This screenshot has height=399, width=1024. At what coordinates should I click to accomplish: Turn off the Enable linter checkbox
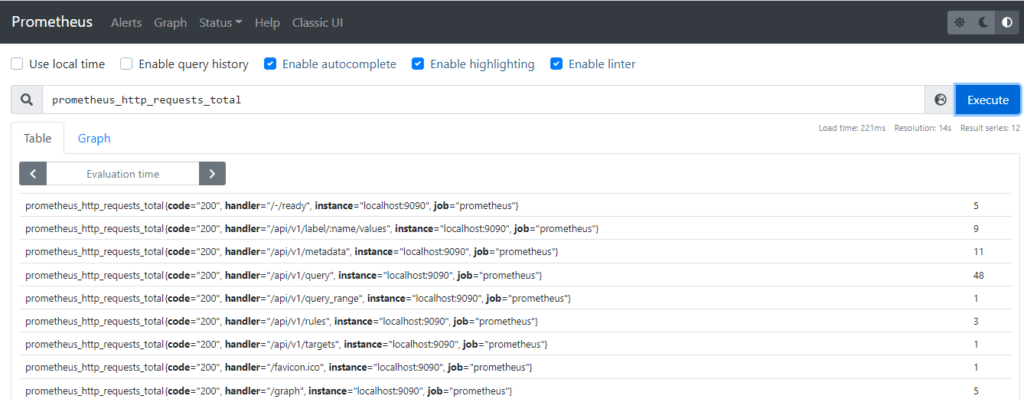[556, 64]
